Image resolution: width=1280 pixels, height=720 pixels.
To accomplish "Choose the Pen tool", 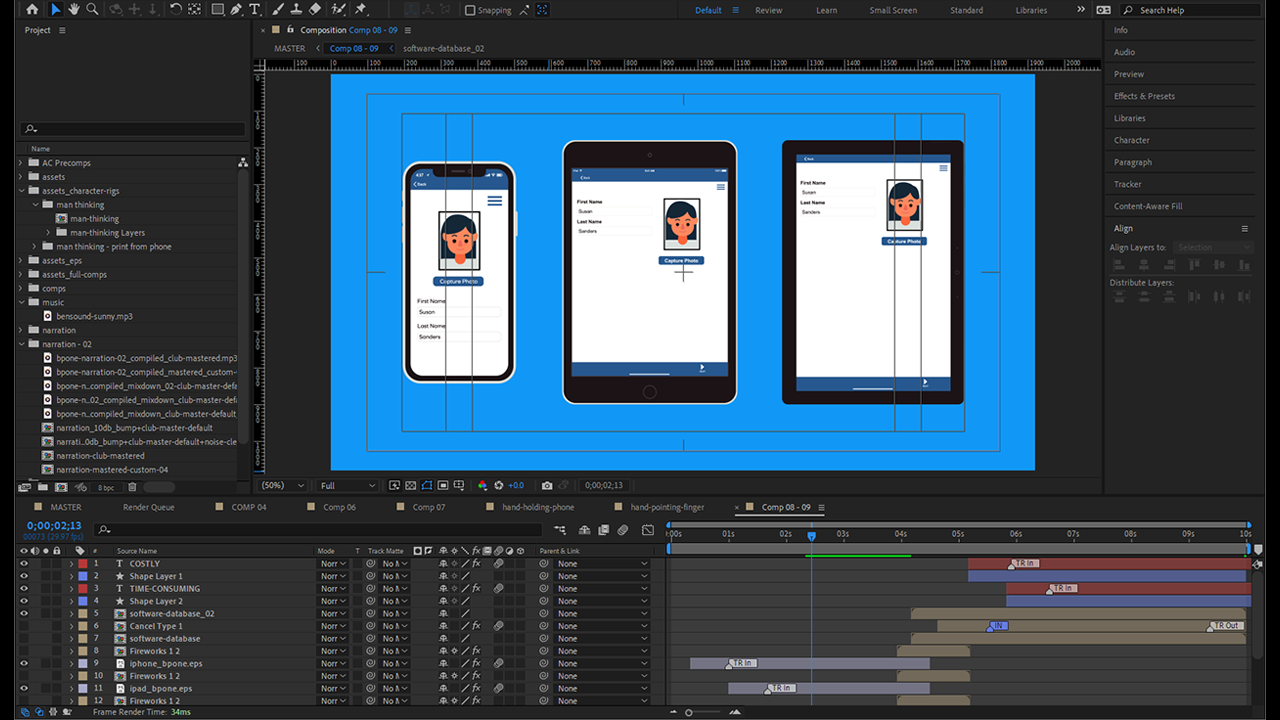I will click(x=236, y=9).
